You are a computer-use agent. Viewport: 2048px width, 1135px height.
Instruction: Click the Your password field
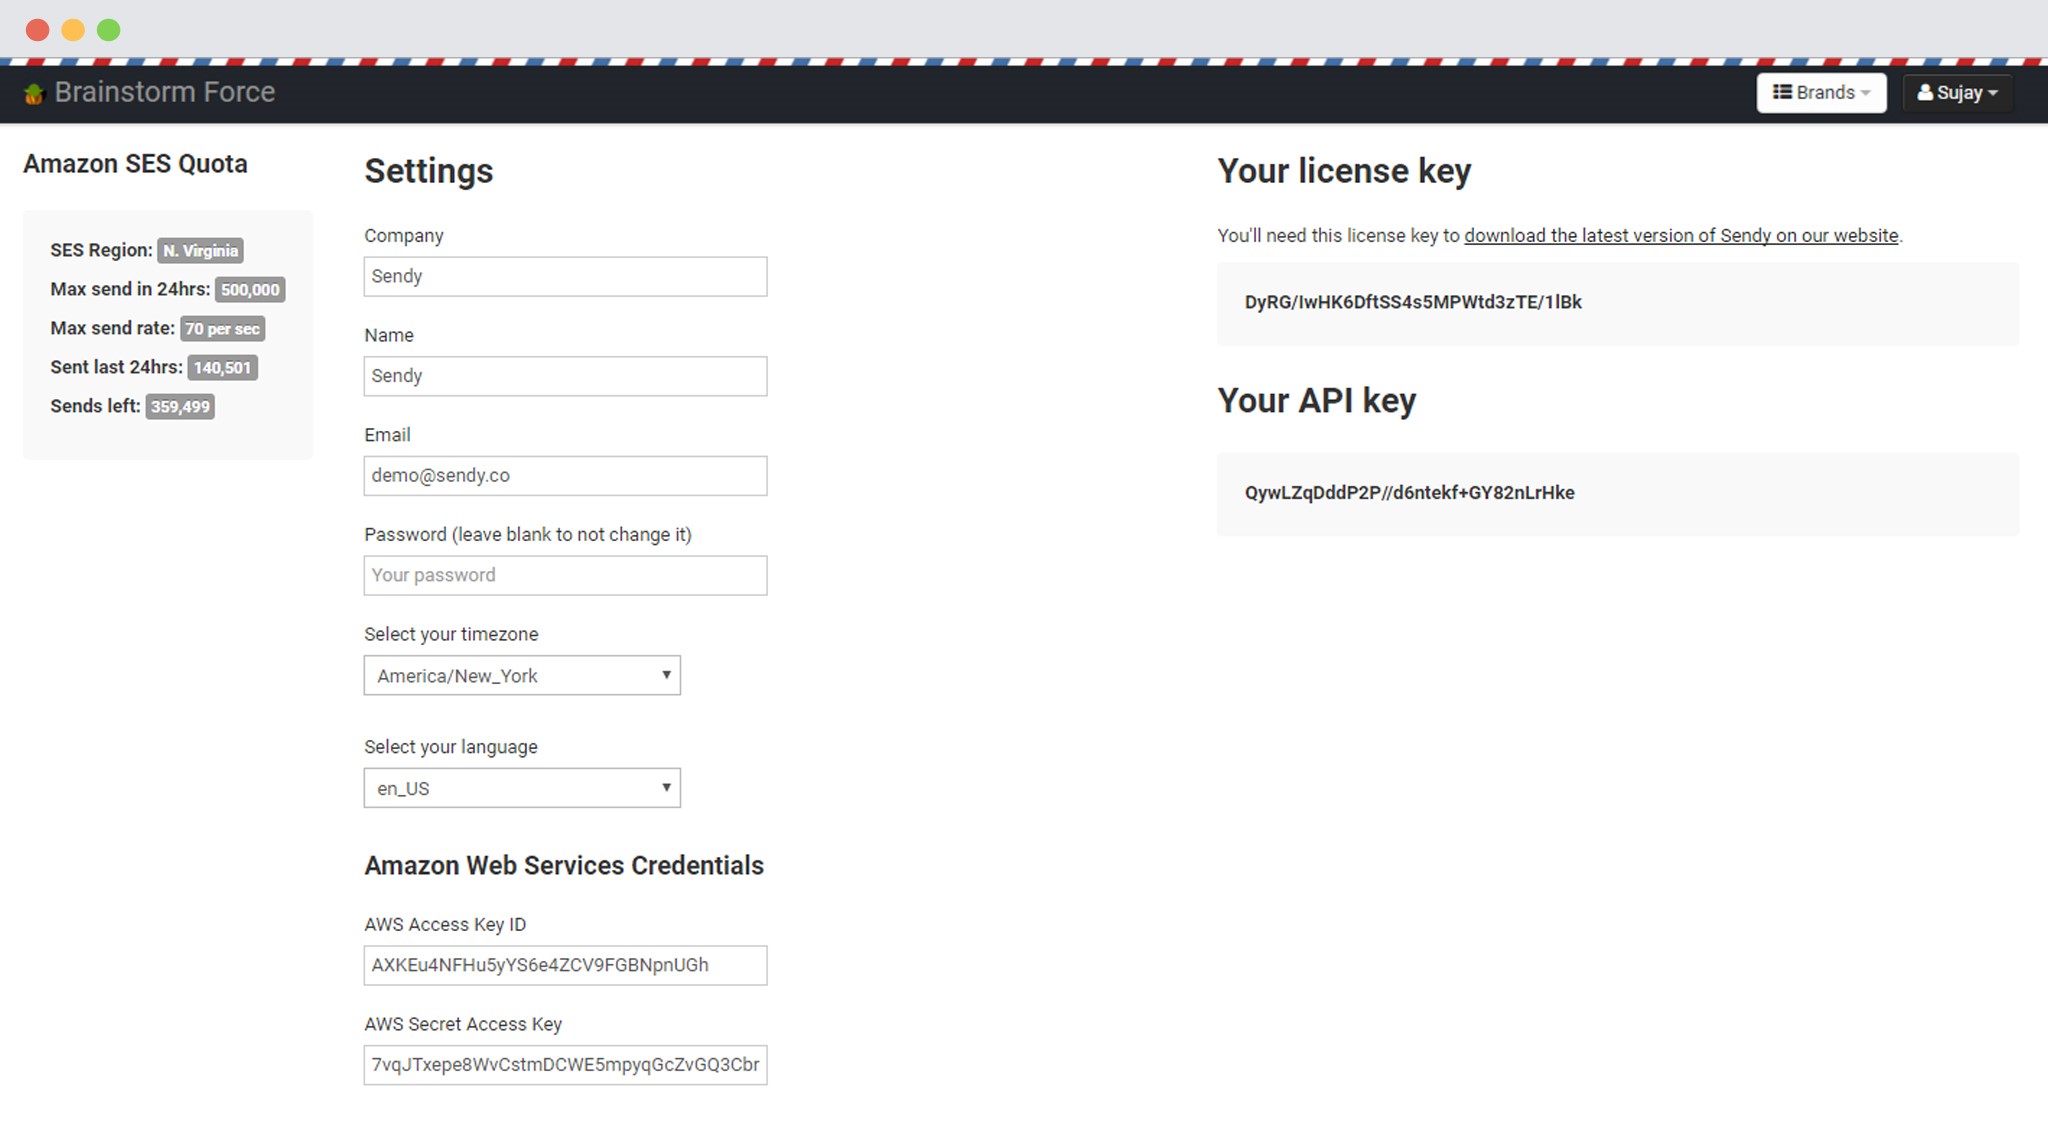pyautogui.click(x=565, y=575)
